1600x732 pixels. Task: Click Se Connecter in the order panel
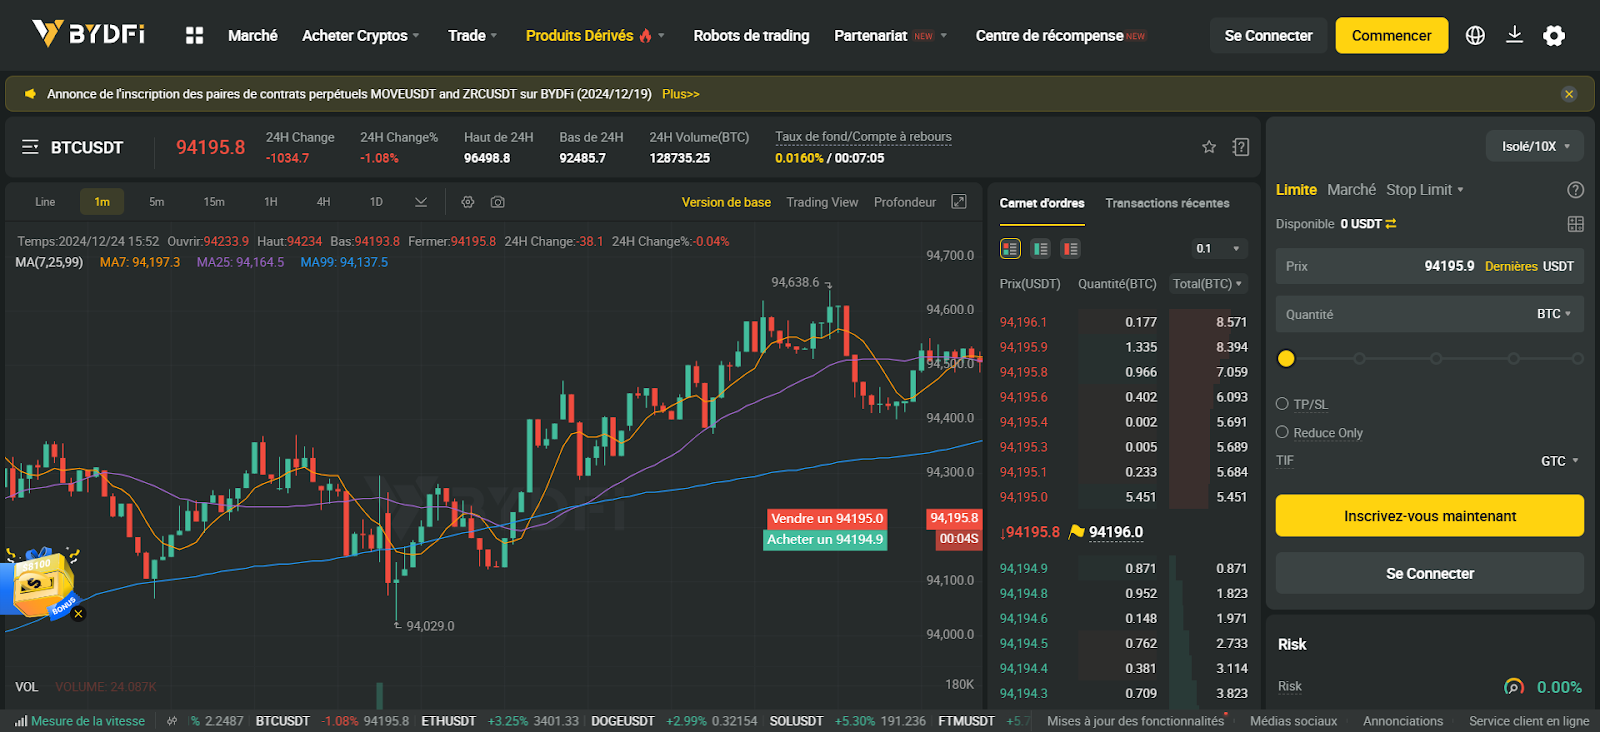pyautogui.click(x=1430, y=574)
